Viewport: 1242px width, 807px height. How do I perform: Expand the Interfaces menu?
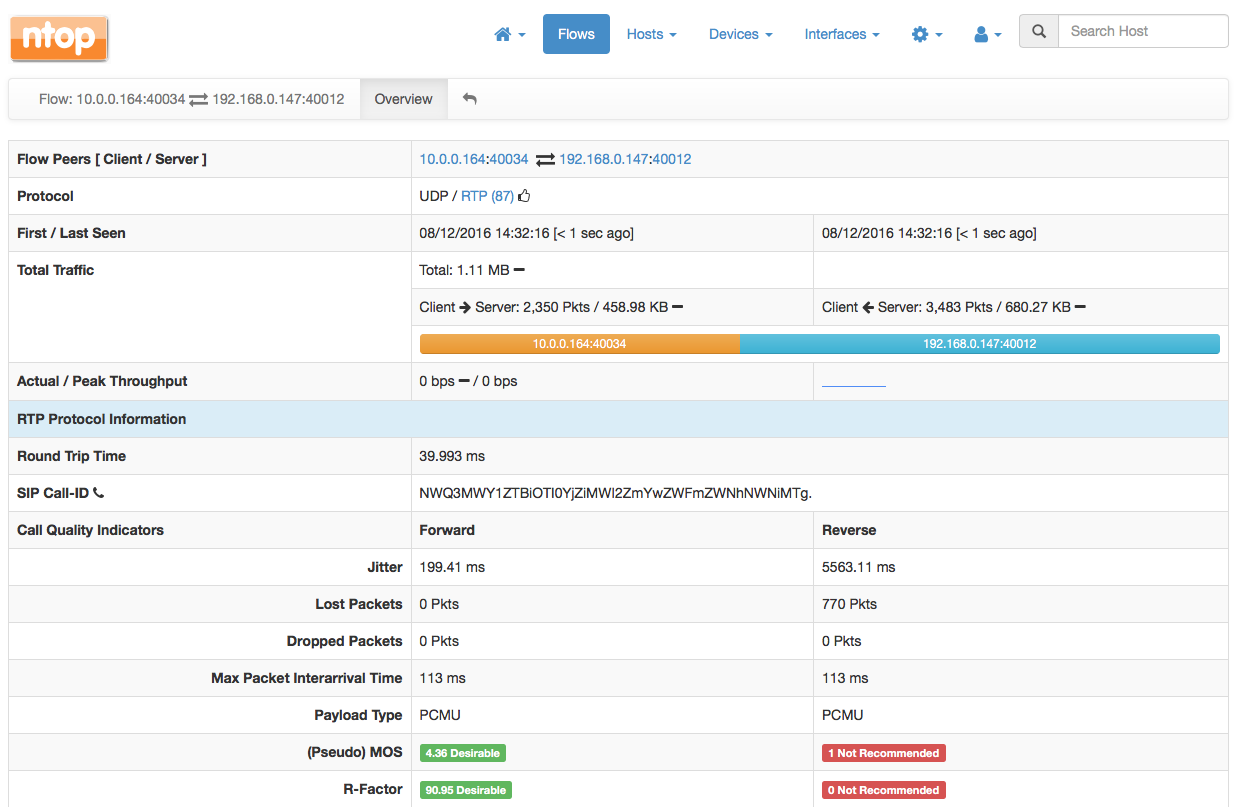[842, 34]
